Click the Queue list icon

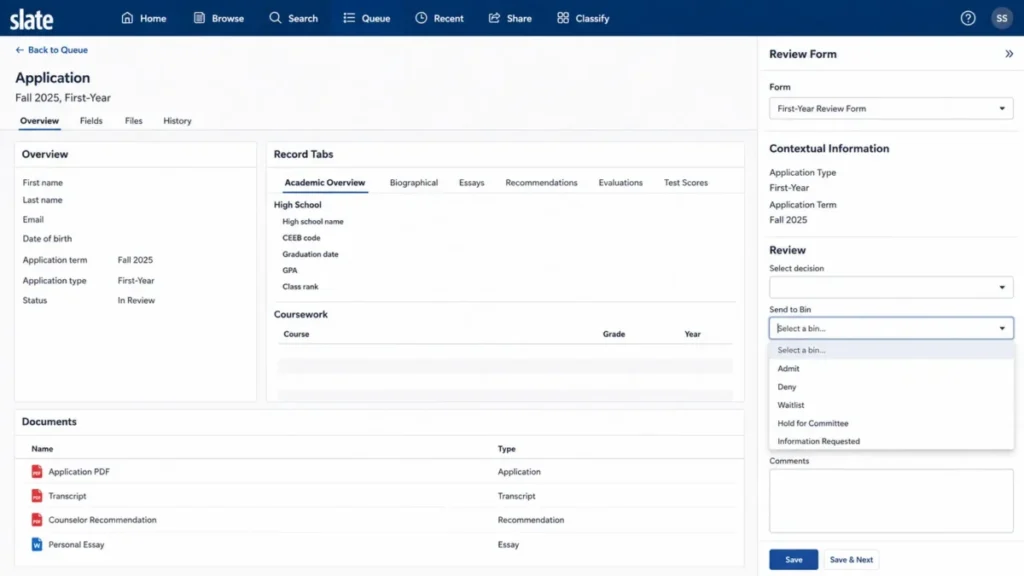(349, 18)
